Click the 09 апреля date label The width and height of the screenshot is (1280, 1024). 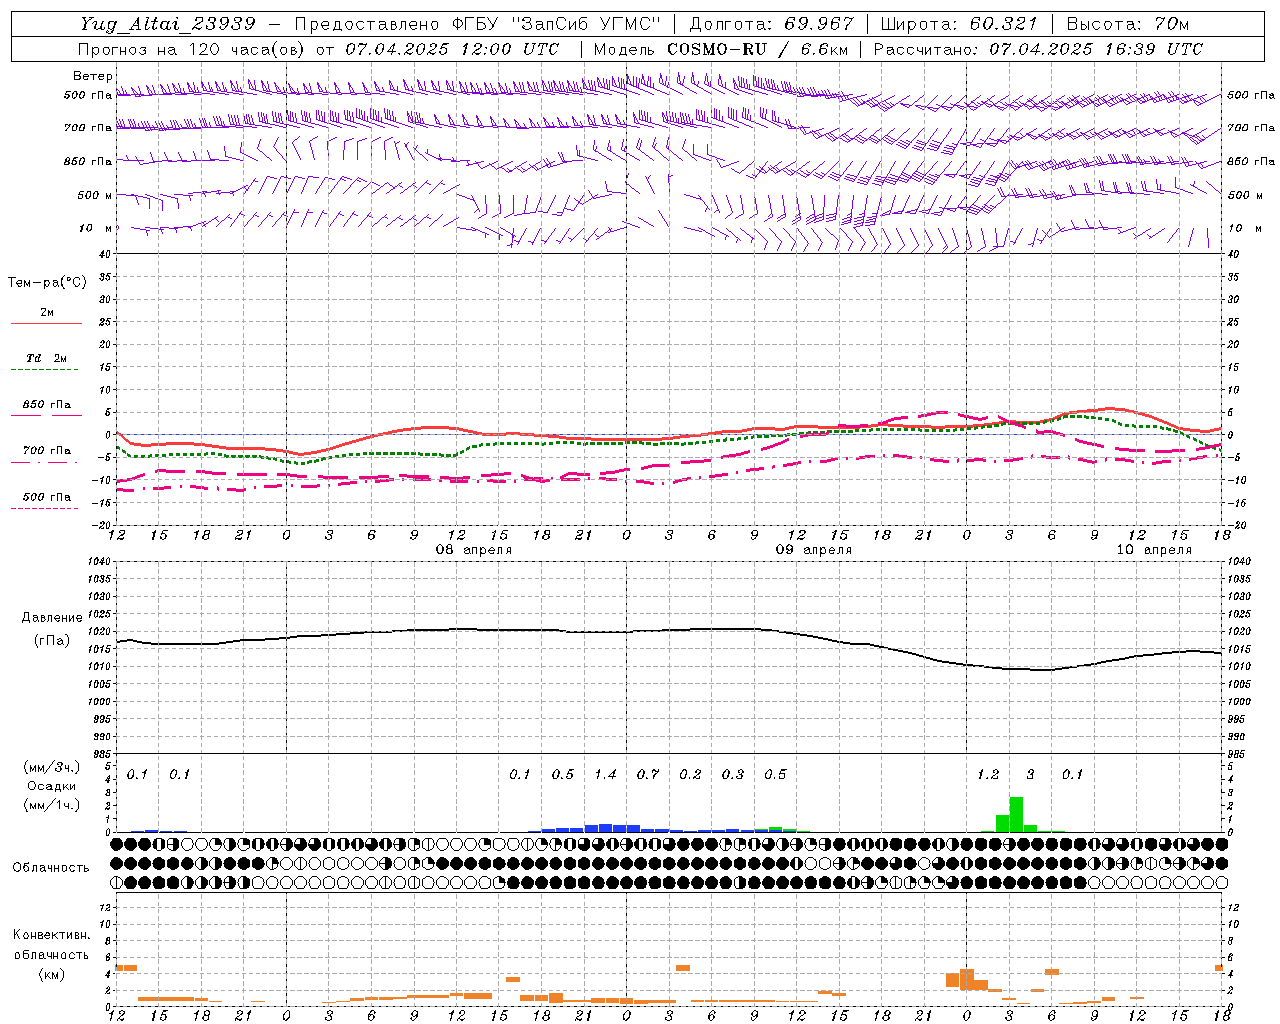coord(814,549)
